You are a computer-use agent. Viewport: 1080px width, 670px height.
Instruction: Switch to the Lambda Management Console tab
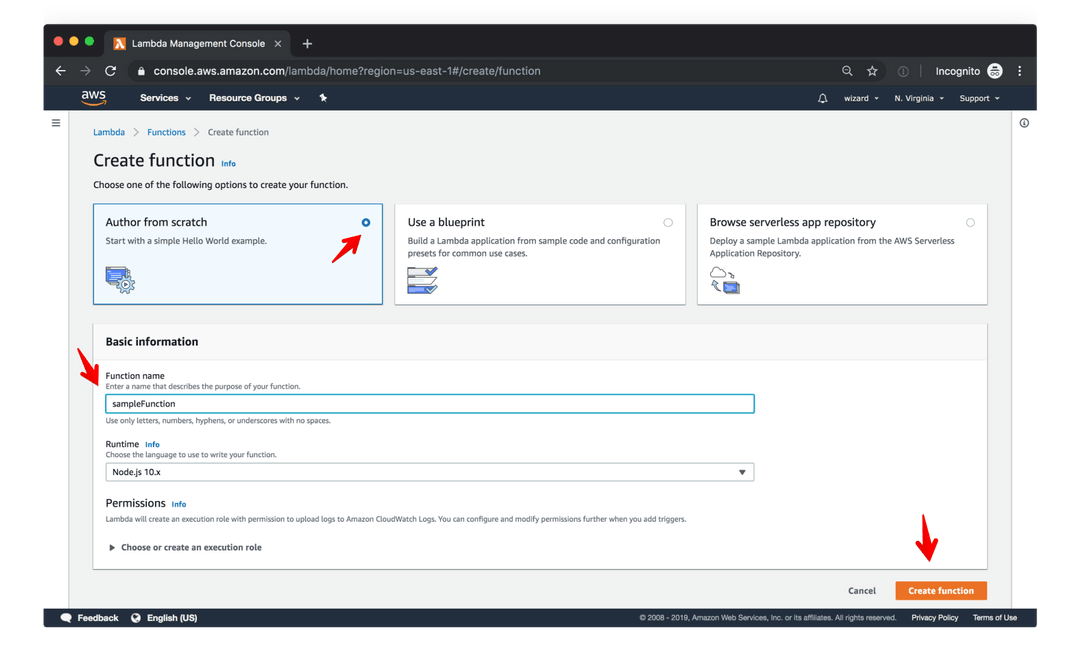pos(198,43)
